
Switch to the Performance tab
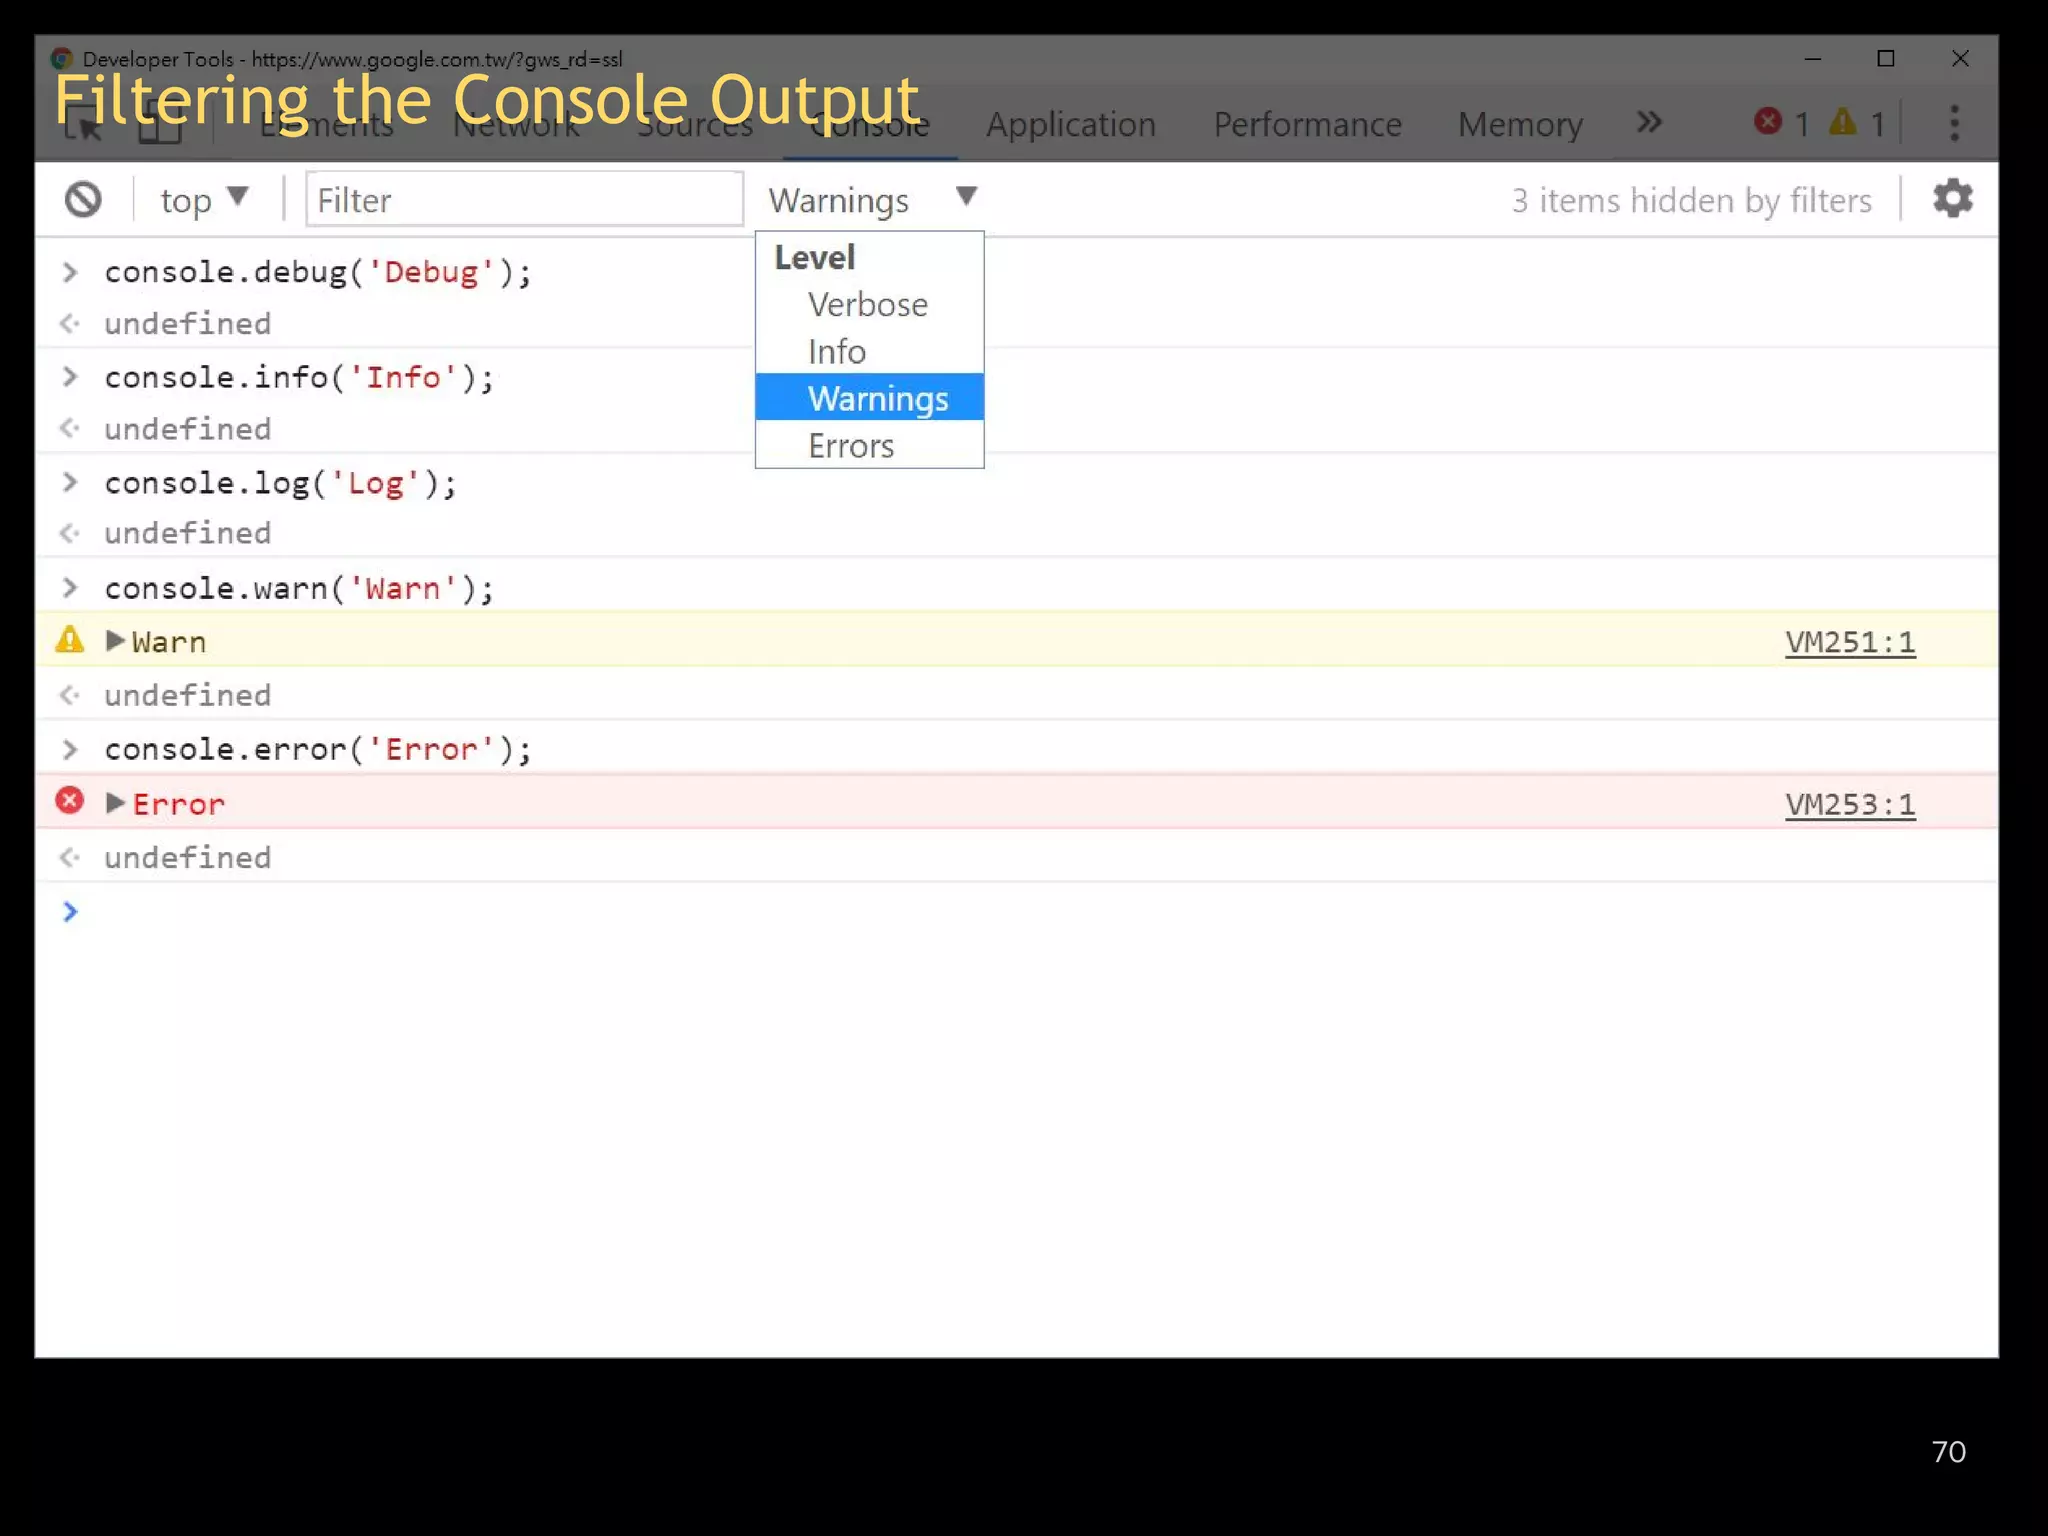(1307, 124)
